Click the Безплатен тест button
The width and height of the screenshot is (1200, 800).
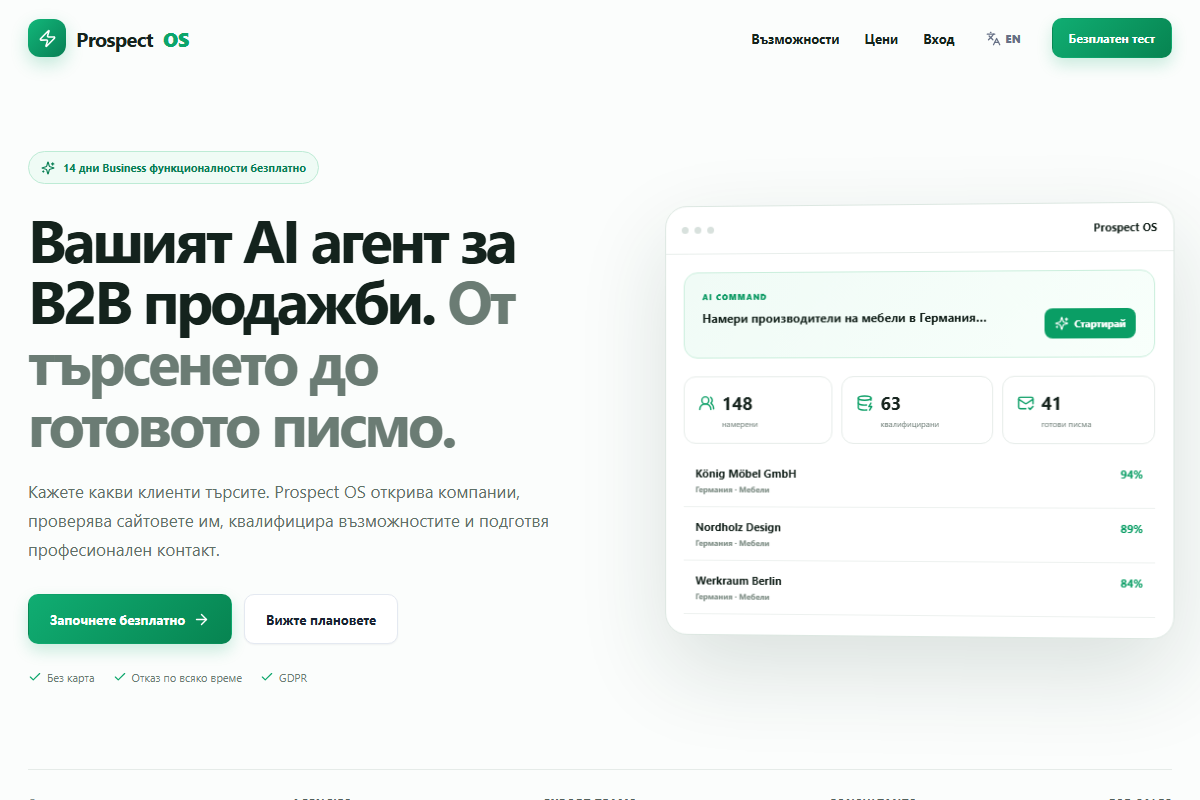[x=1112, y=39]
